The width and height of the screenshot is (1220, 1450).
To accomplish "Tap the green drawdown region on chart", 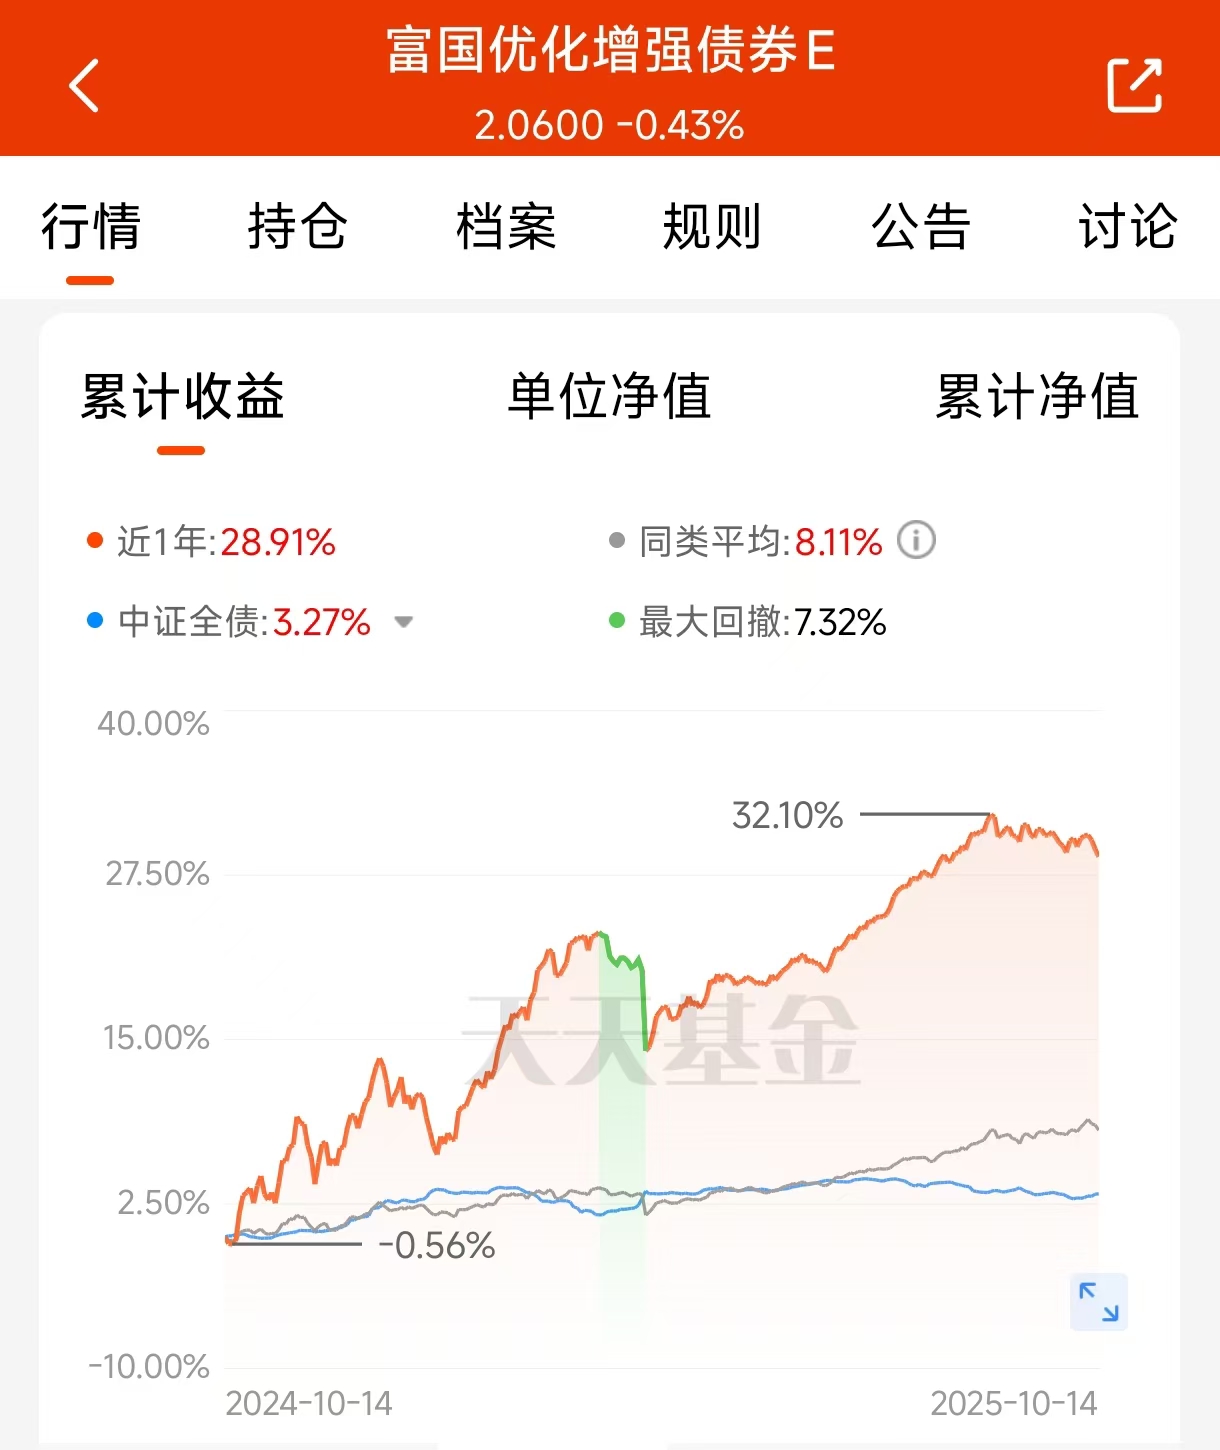I will (622, 1130).
